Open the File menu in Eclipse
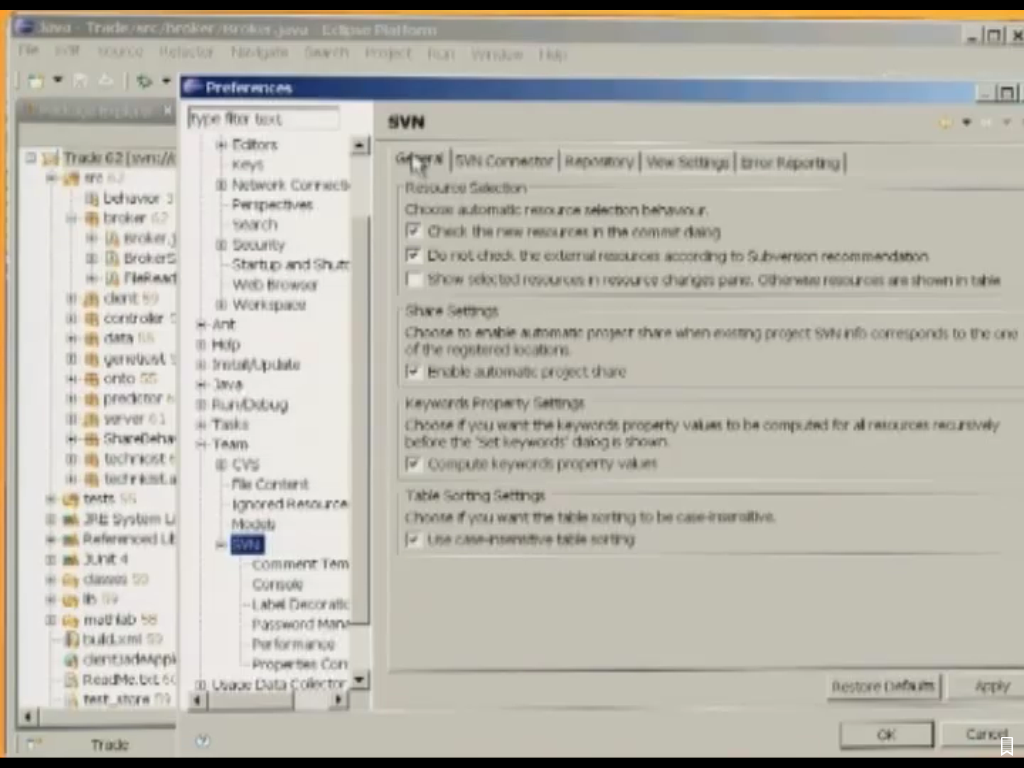1024x768 pixels. (28, 50)
